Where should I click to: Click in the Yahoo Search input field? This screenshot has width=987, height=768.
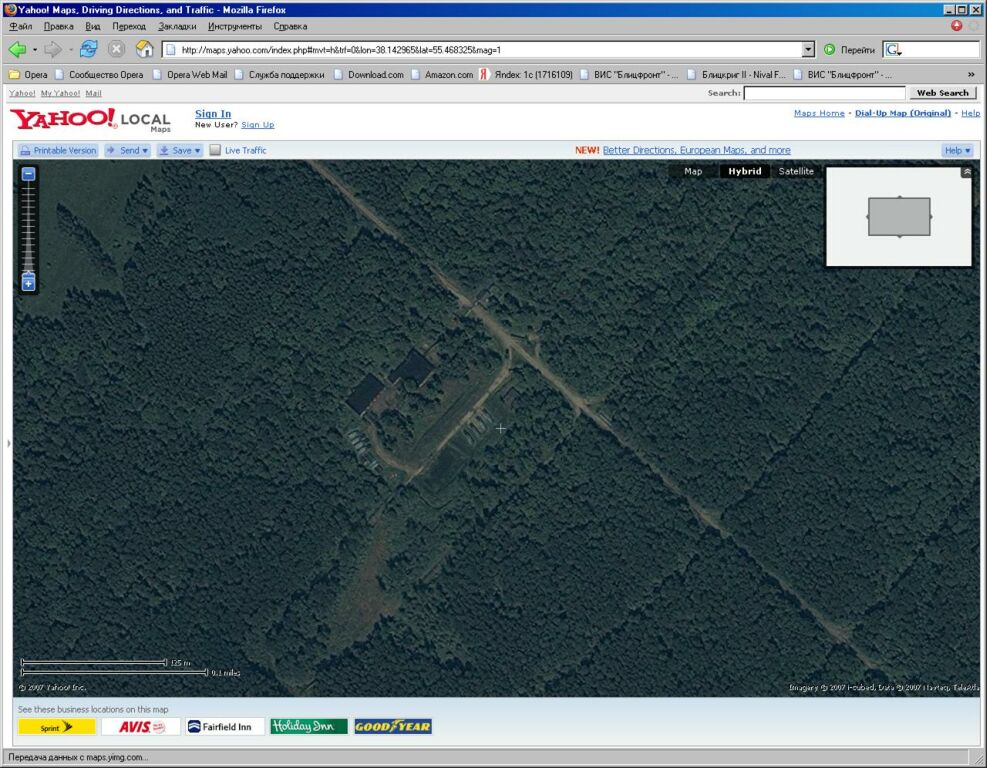click(x=824, y=93)
